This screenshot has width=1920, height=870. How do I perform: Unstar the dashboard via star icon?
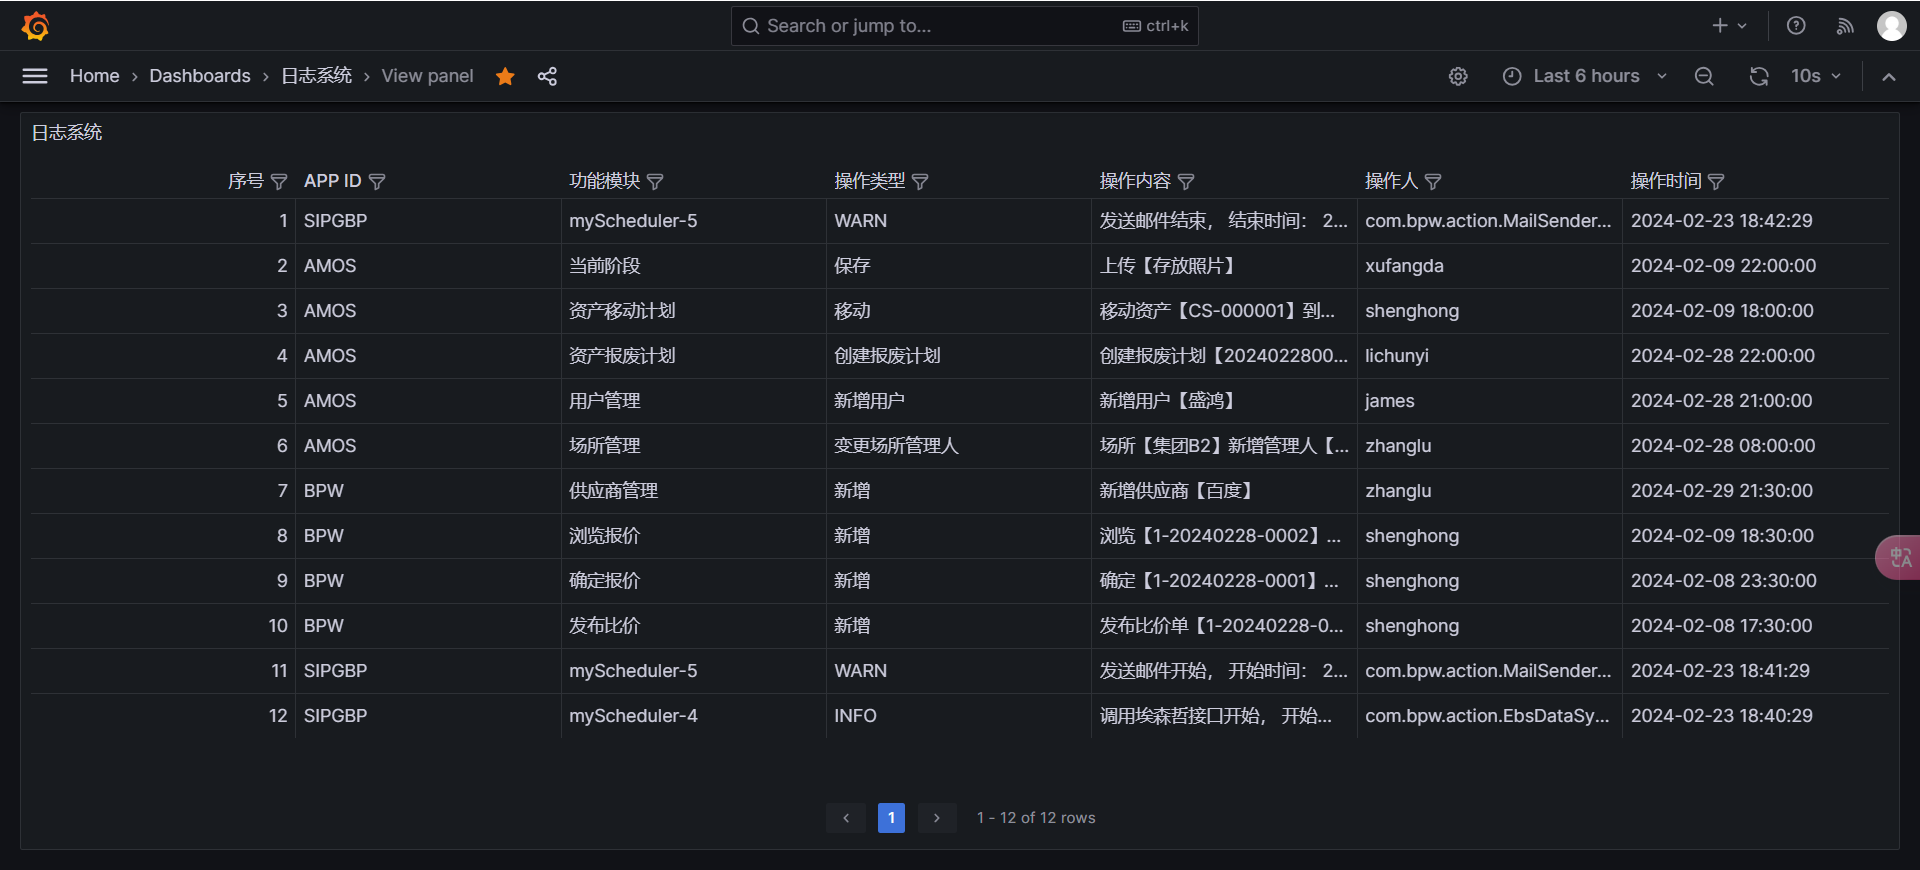pos(505,76)
